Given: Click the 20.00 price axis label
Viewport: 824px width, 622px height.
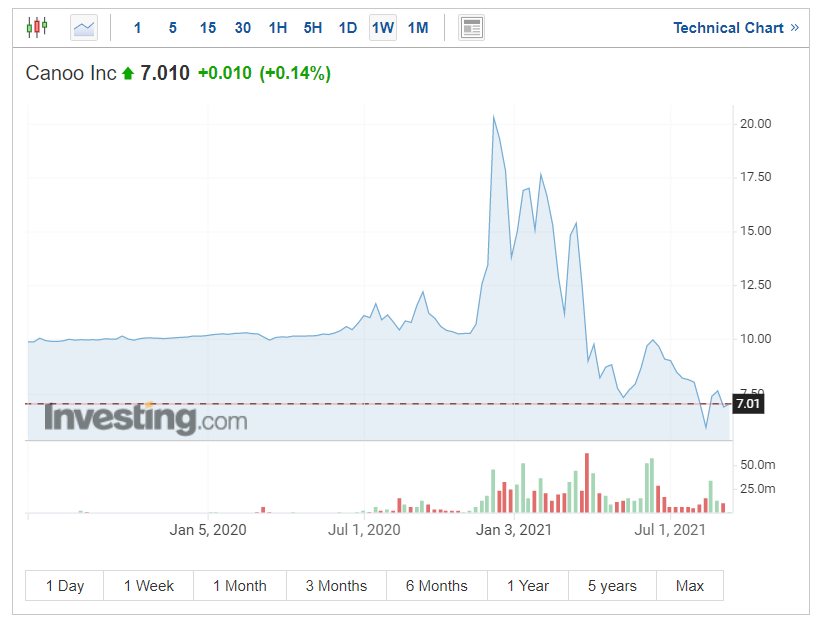Looking at the screenshot, I should pos(755,123).
